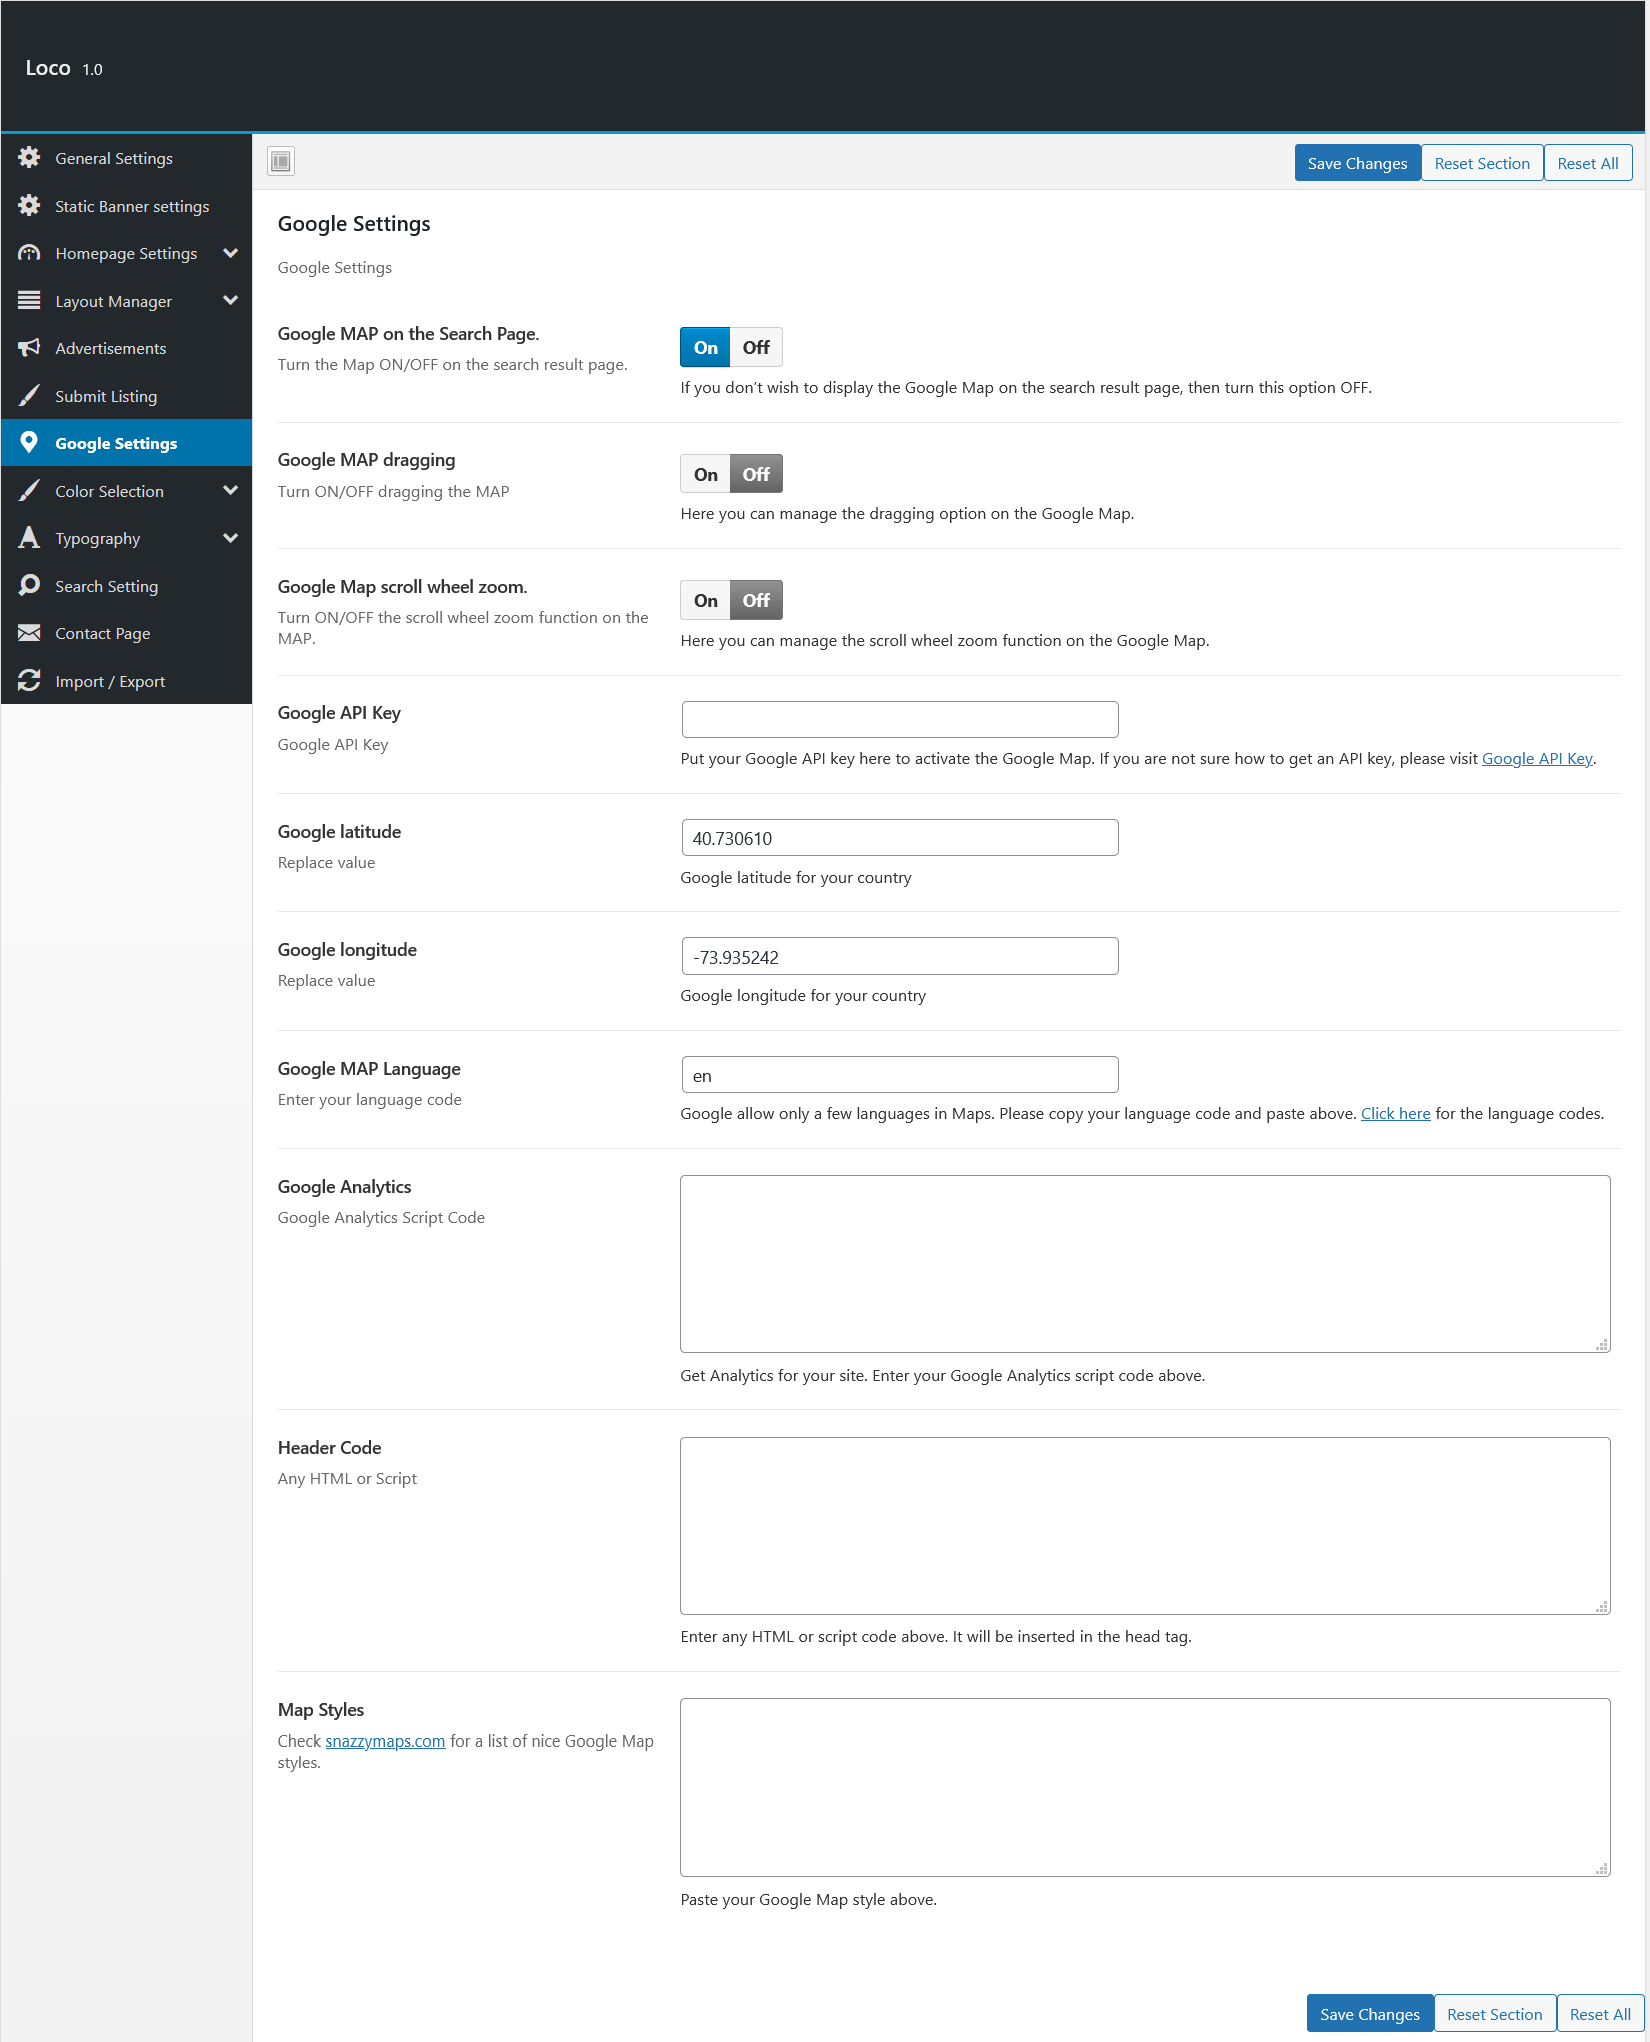This screenshot has width=1650, height=2042.
Task: Click the General Settings gear icon
Action: pyautogui.click(x=29, y=158)
